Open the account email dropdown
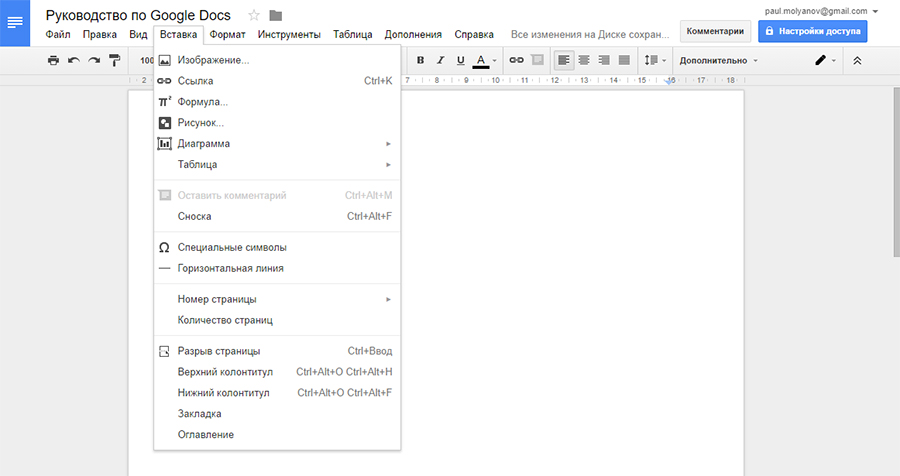This screenshot has width=900, height=476. pyautogui.click(x=821, y=11)
